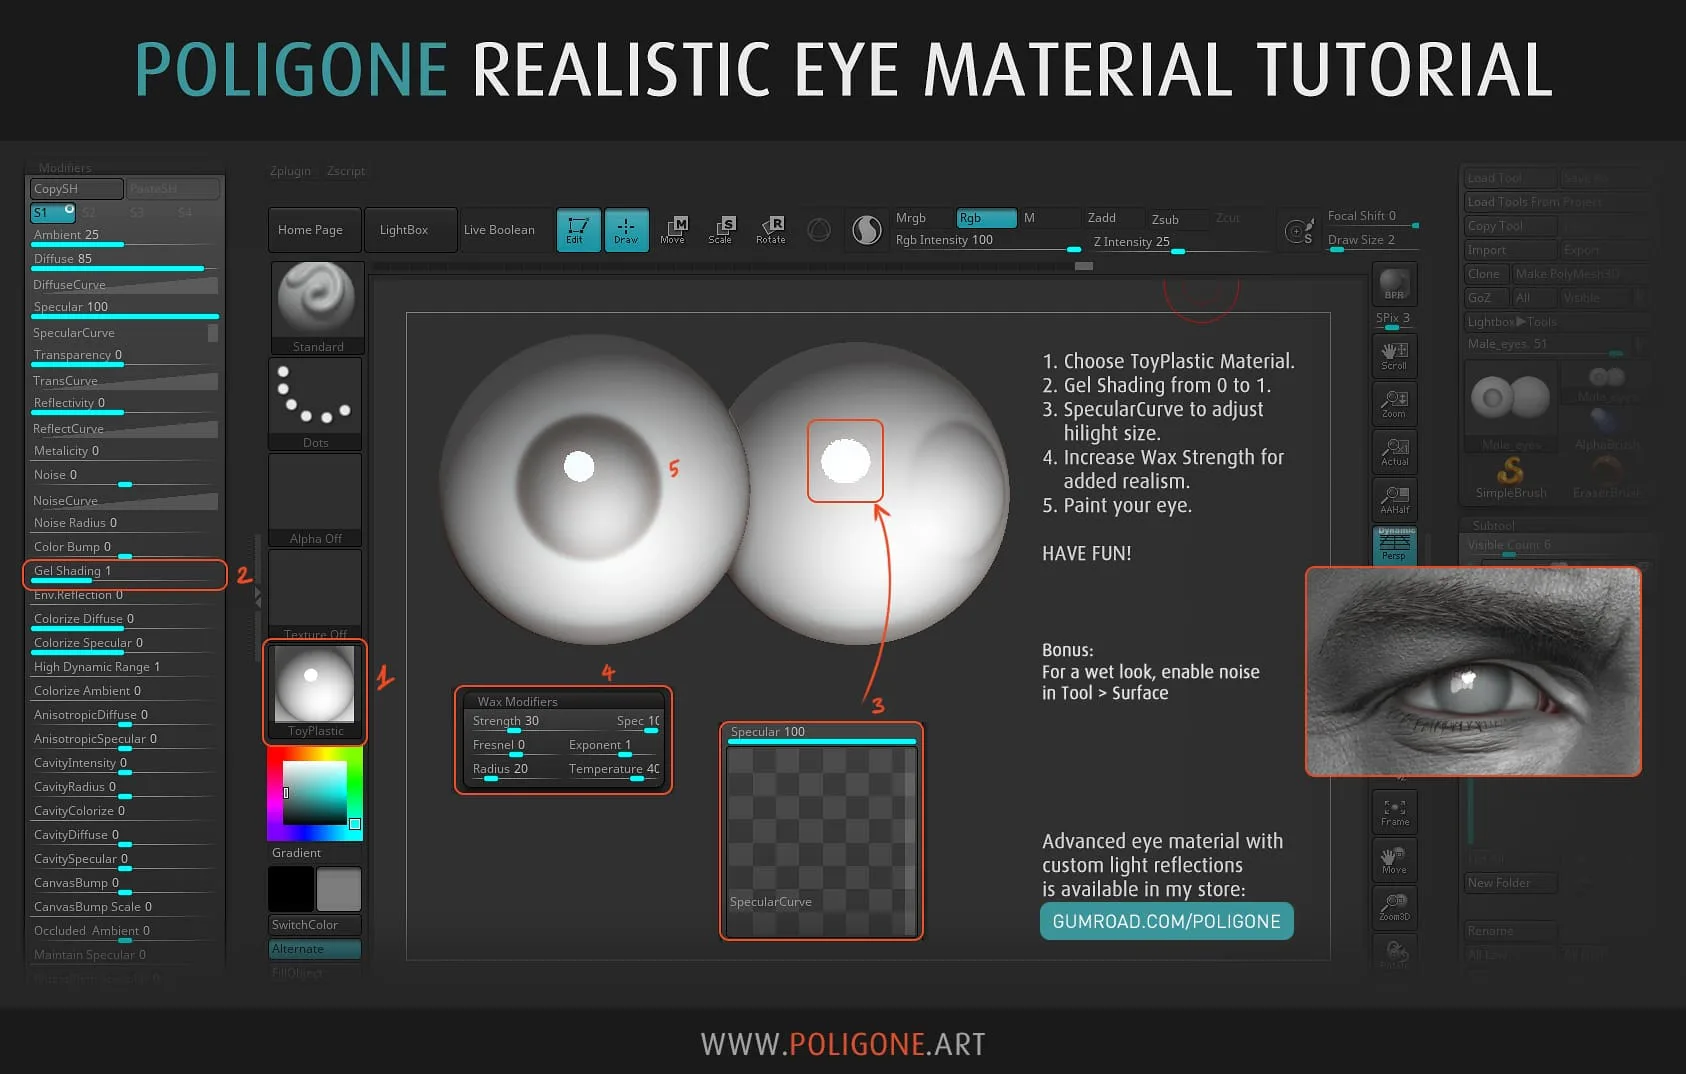The width and height of the screenshot is (1686, 1074).
Task: Toggle Persp perspective mode
Action: coord(1393,543)
